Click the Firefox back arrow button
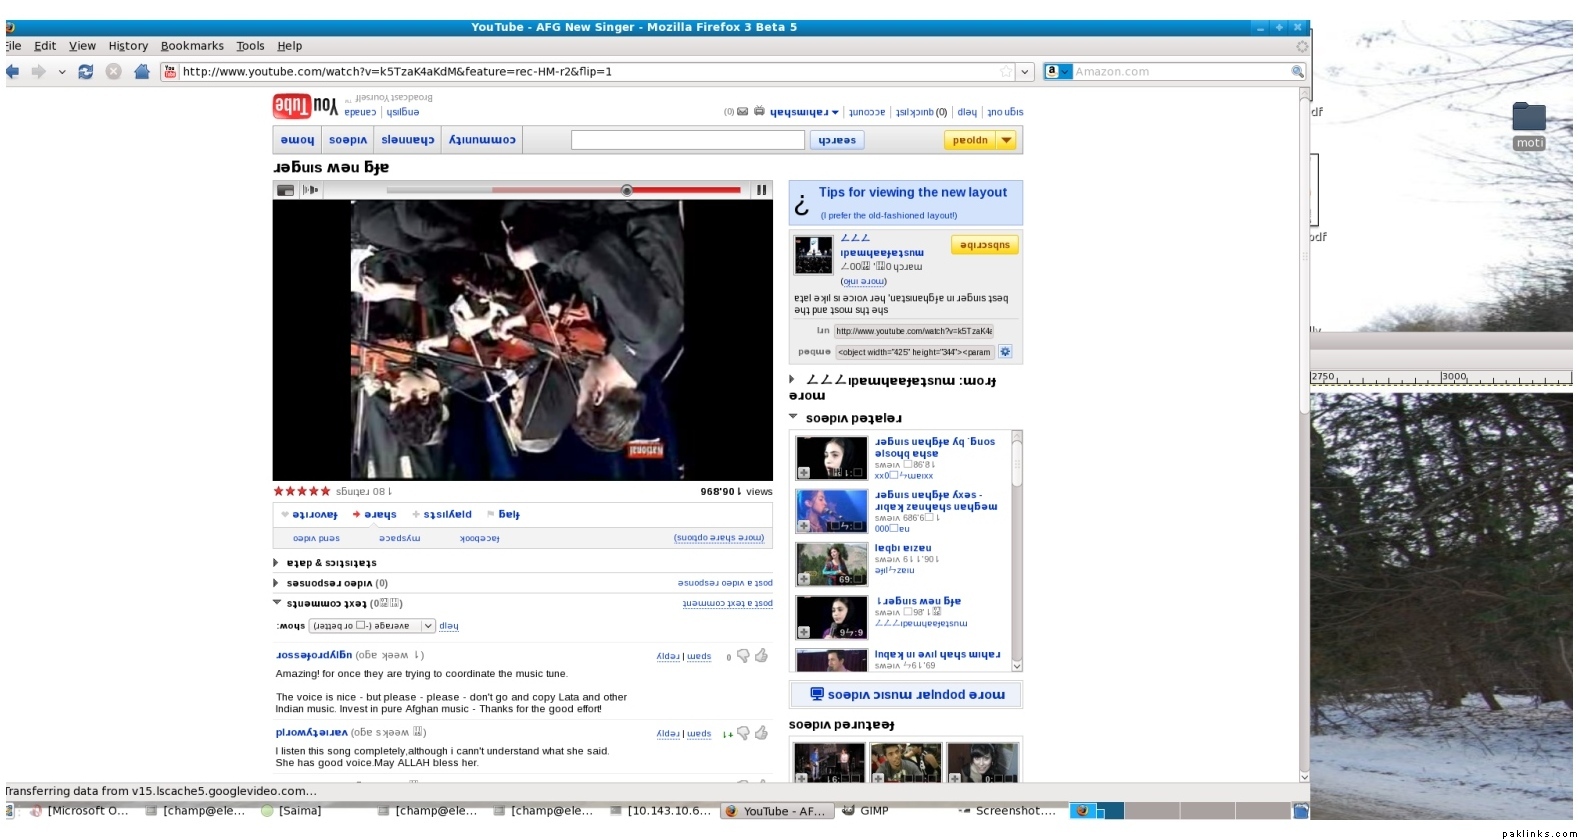1578x840 pixels. click(13, 72)
